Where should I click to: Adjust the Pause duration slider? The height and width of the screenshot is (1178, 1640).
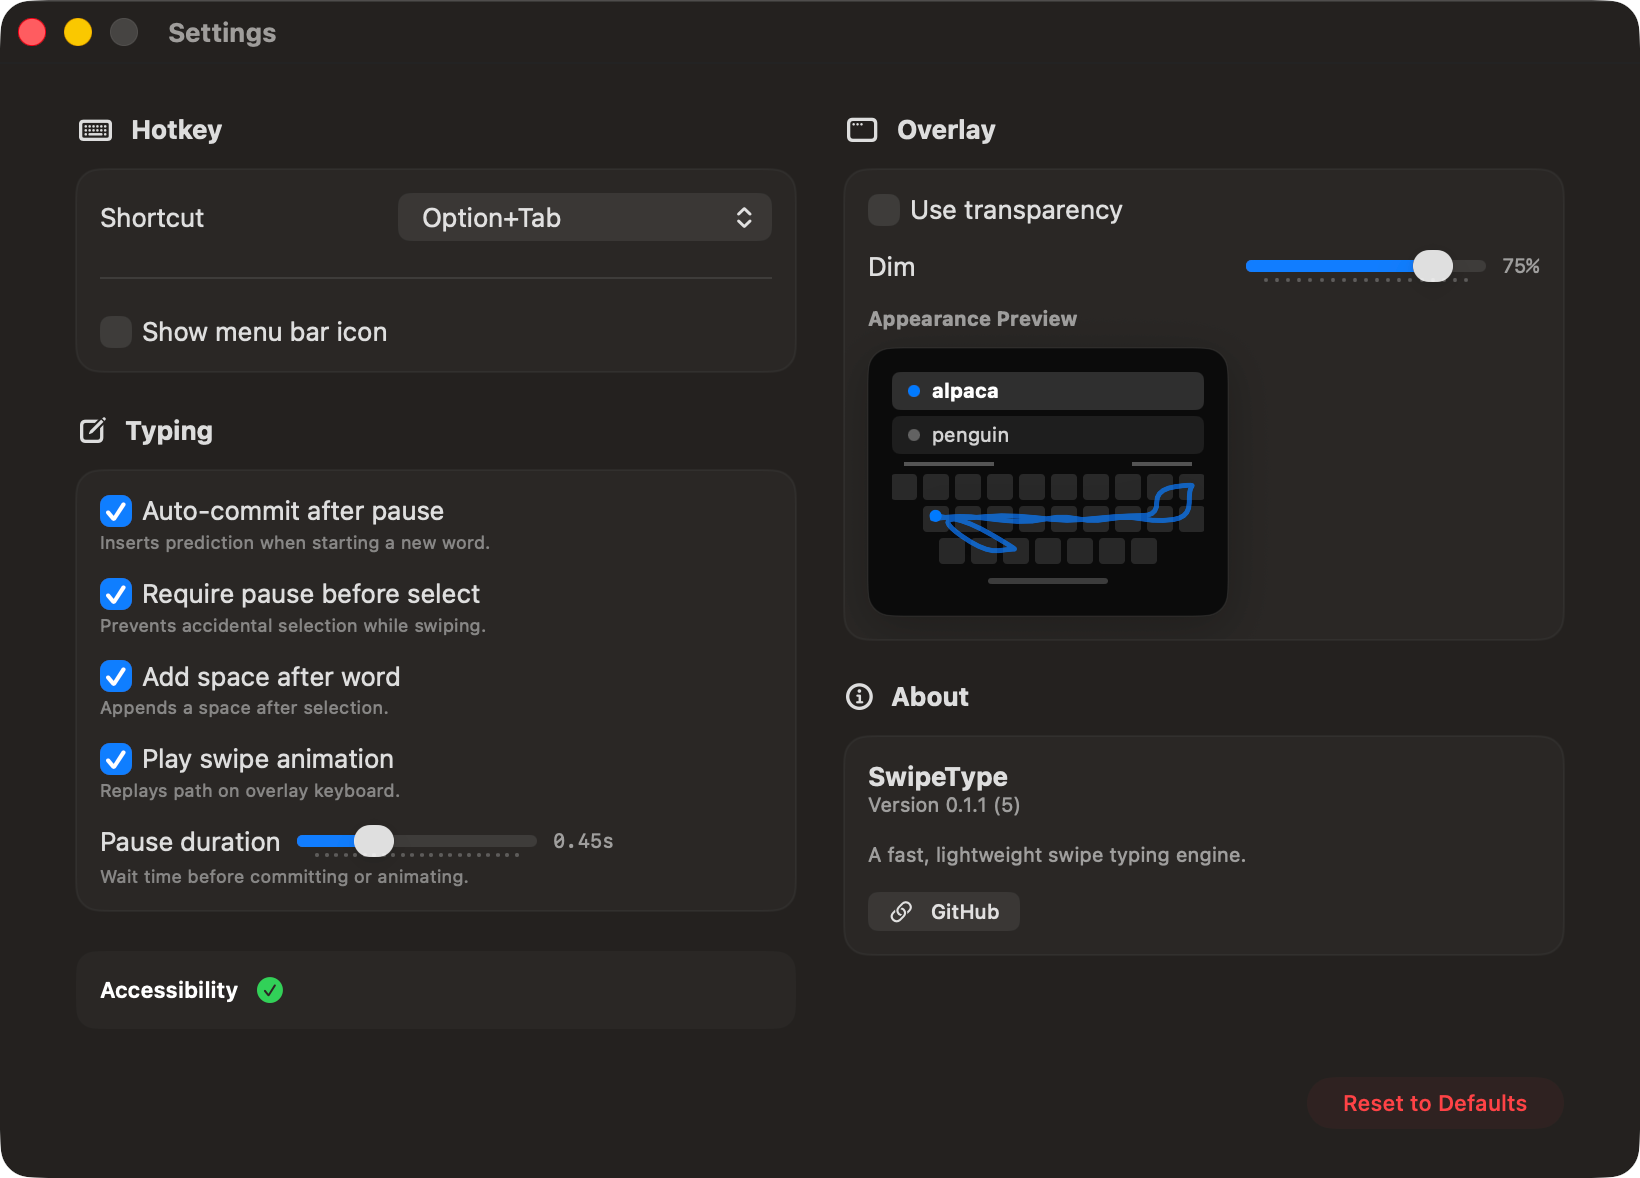(417, 841)
